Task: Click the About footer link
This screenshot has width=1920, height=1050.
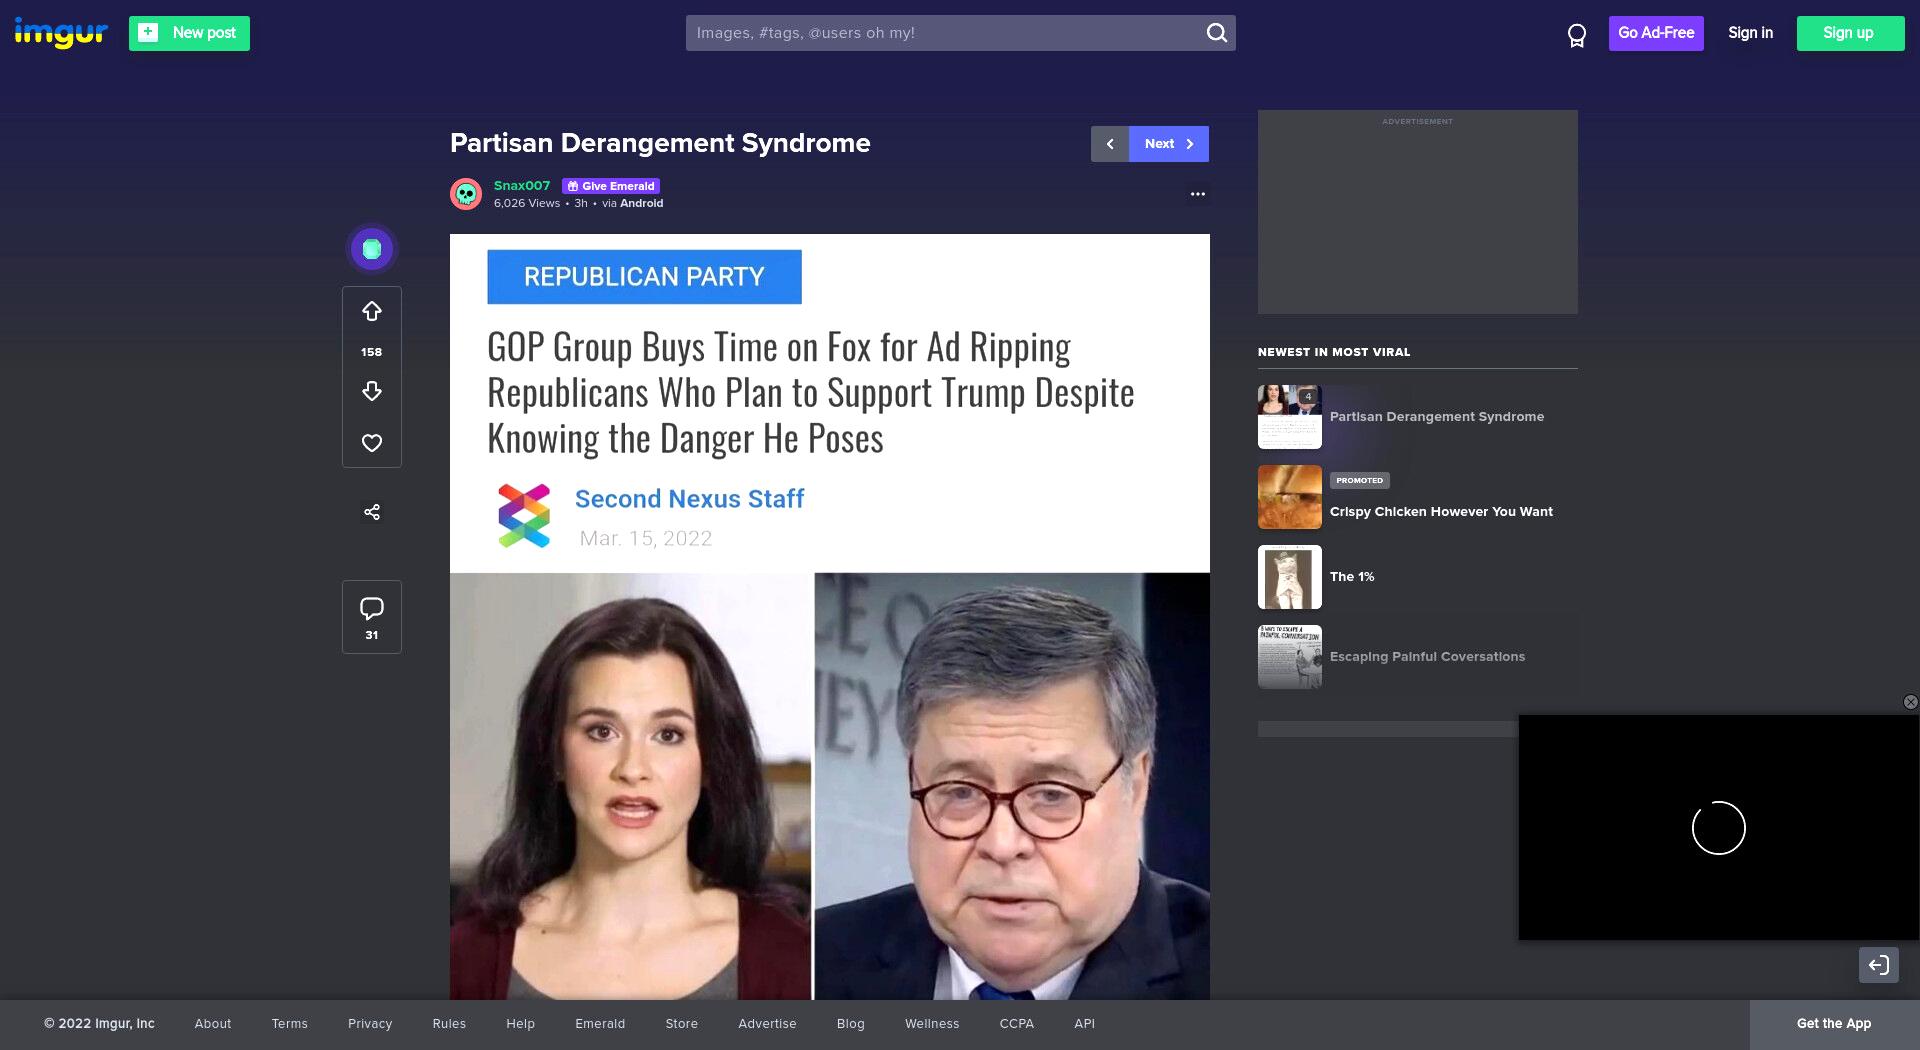Action: 213,1024
